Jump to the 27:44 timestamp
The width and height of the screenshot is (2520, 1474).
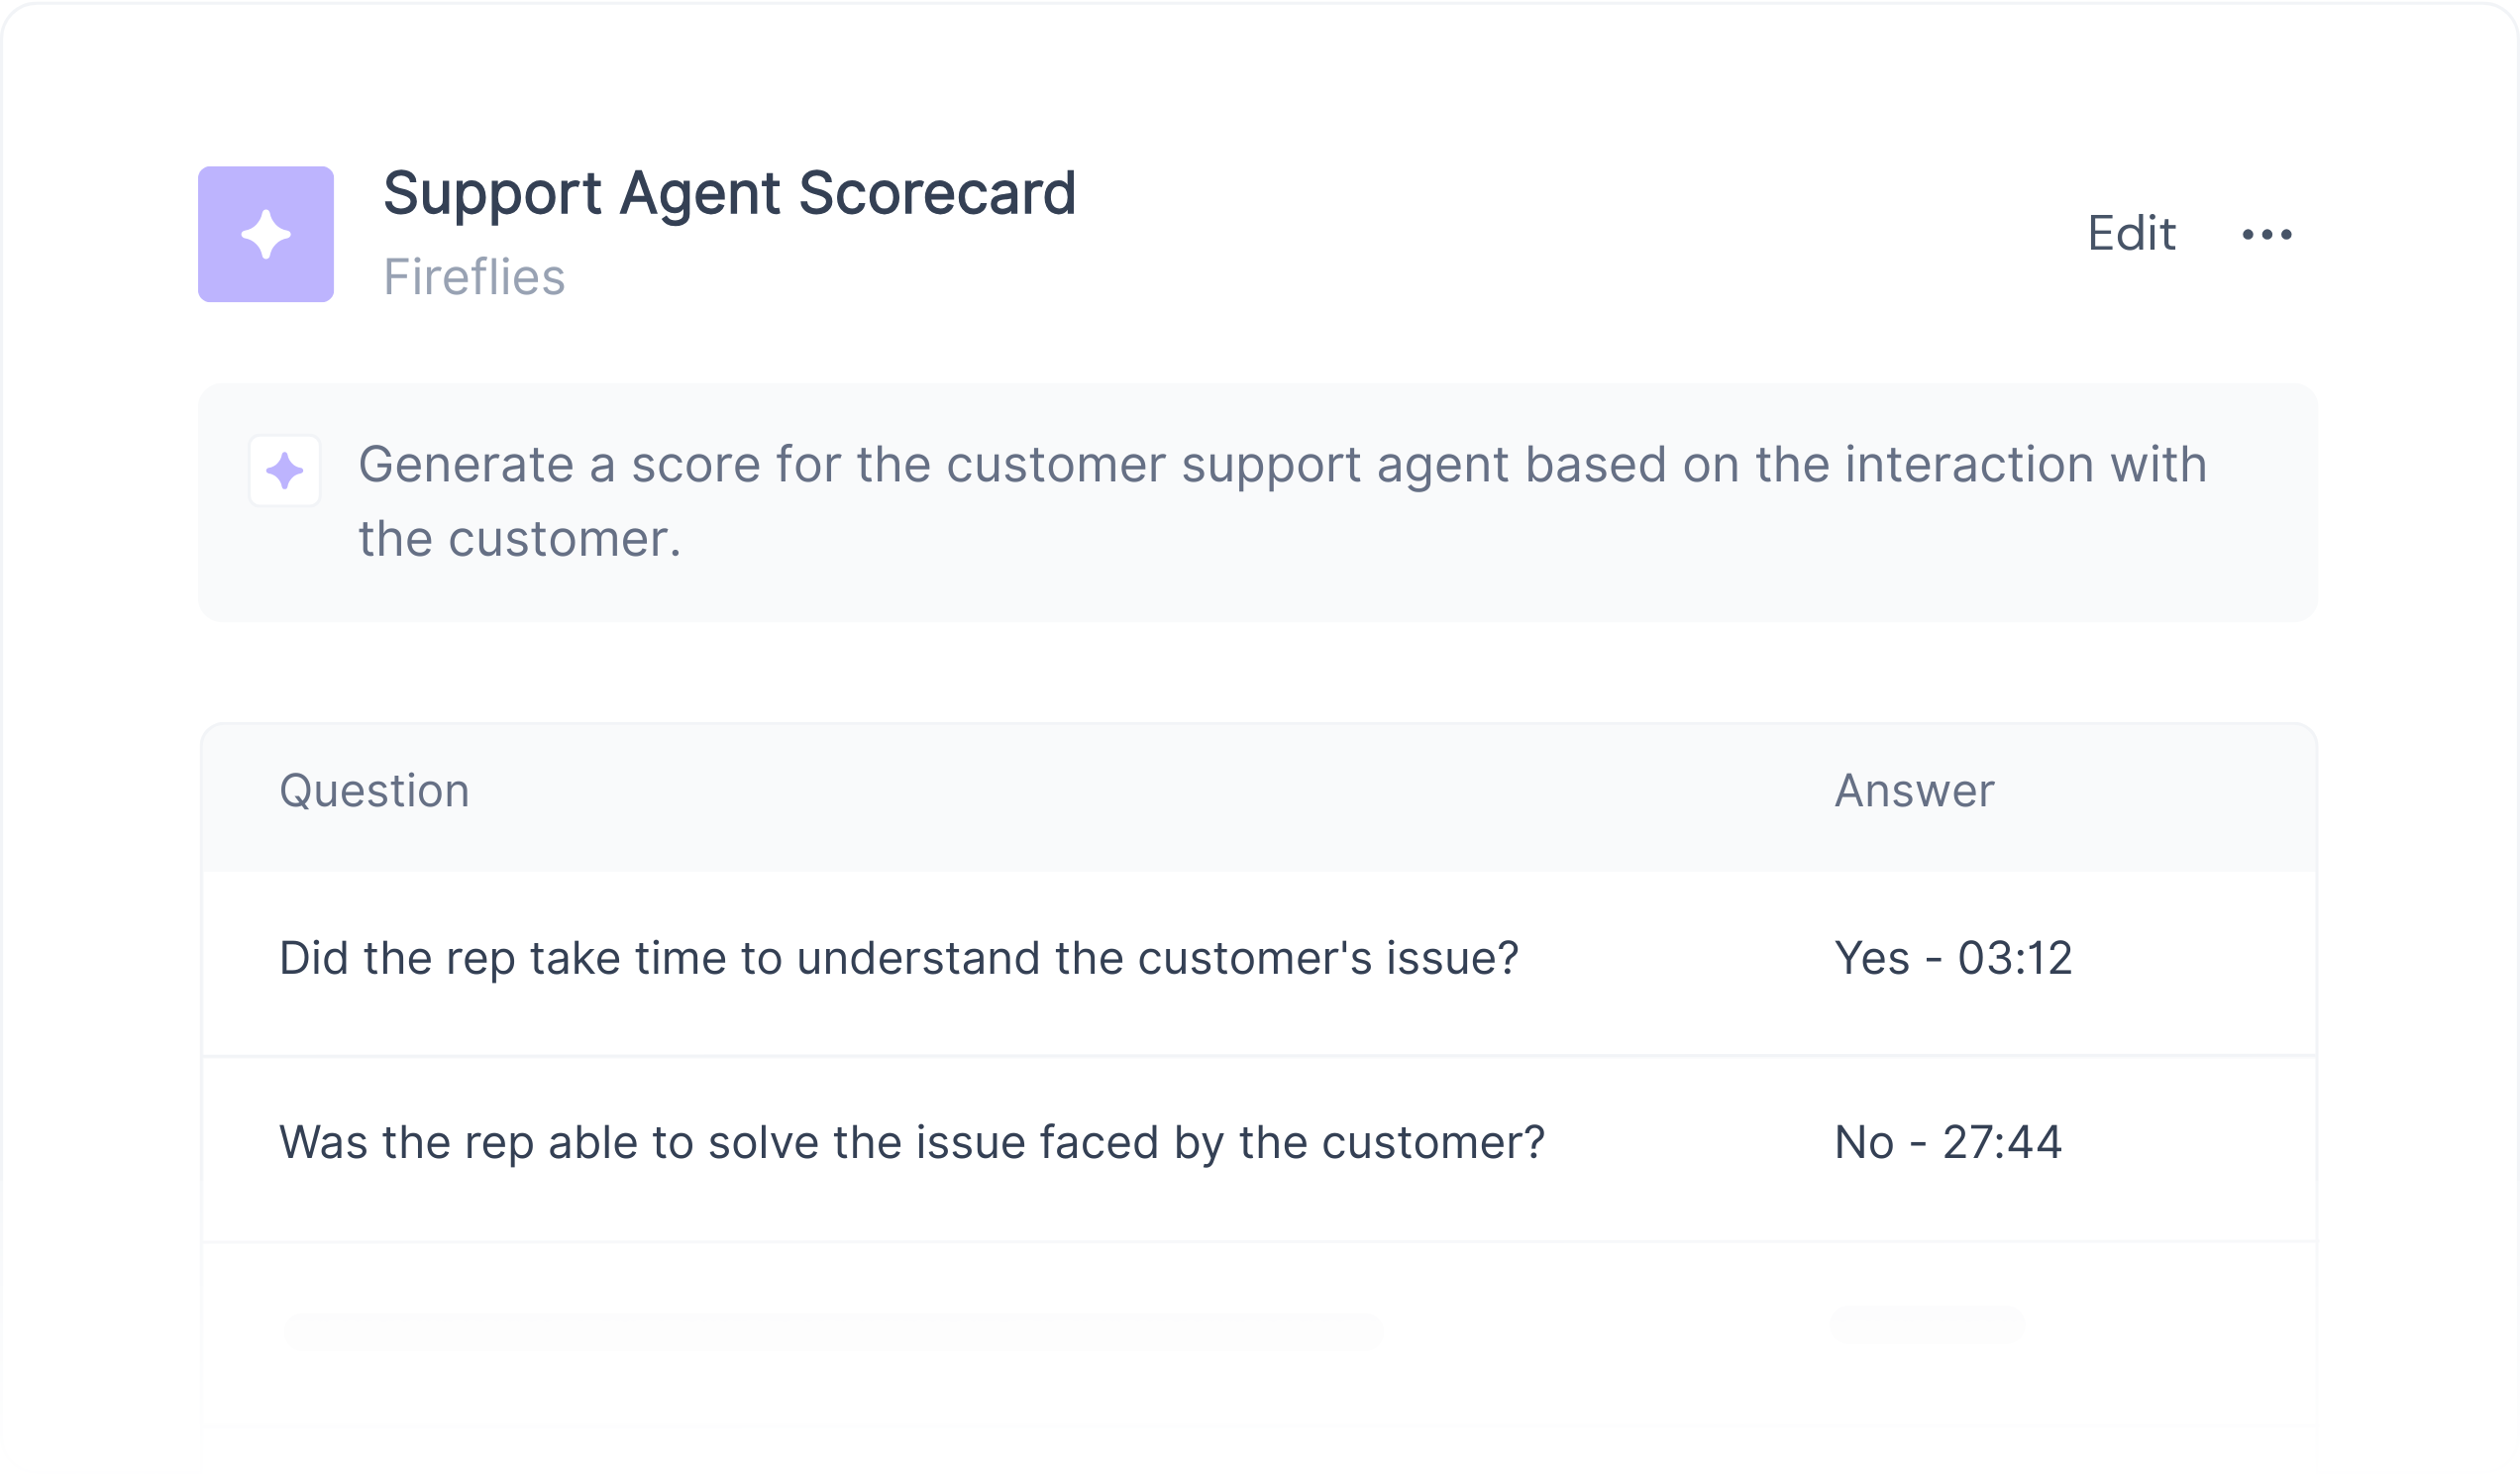2001,1142
